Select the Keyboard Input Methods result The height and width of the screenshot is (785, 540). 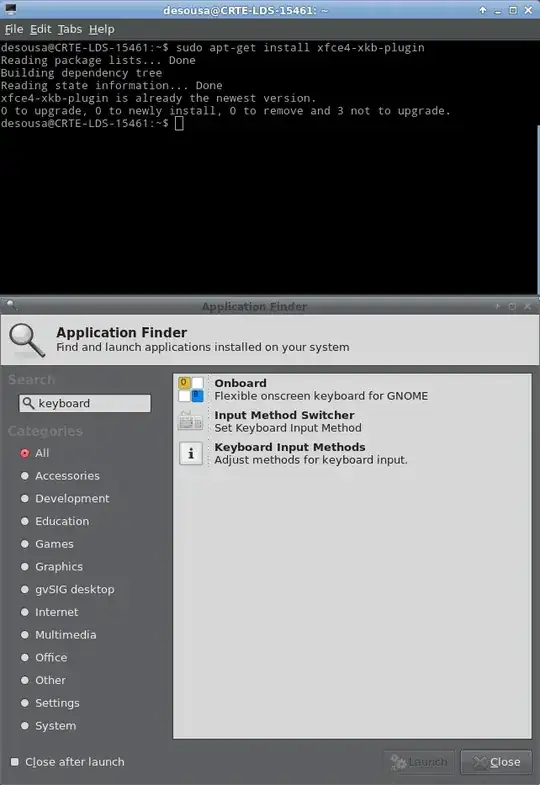pos(352,453)
